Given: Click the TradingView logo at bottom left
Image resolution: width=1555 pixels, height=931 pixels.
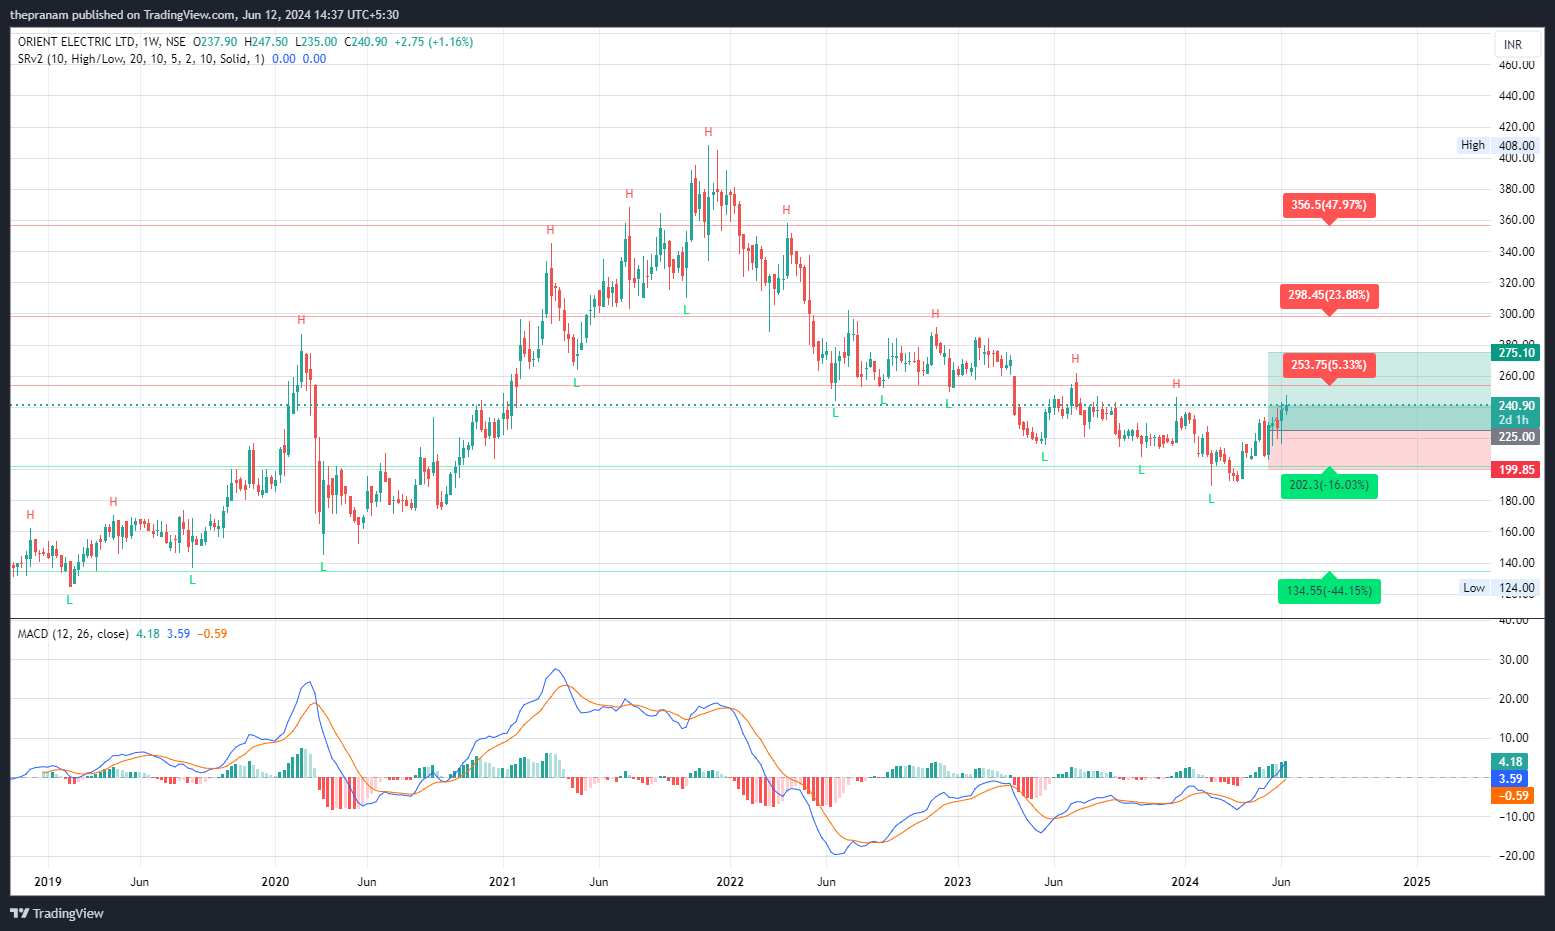Looking at the screenshot, I should click(57, 913).
